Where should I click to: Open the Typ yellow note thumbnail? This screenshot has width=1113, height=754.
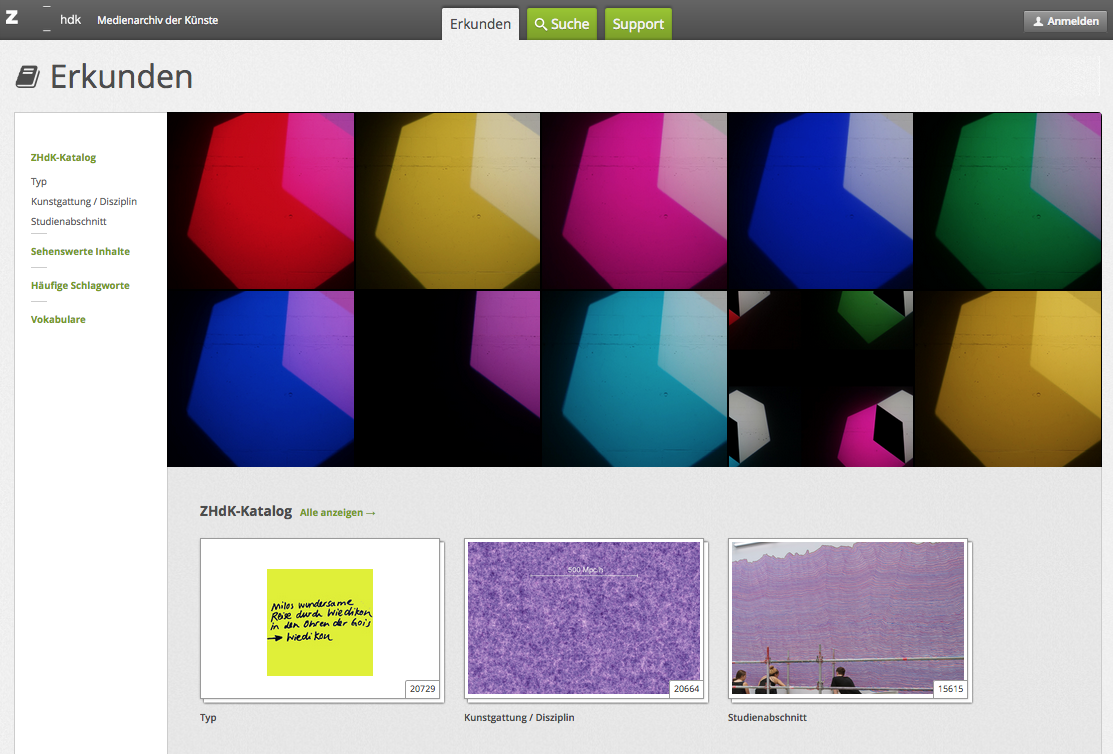[320, 620]
